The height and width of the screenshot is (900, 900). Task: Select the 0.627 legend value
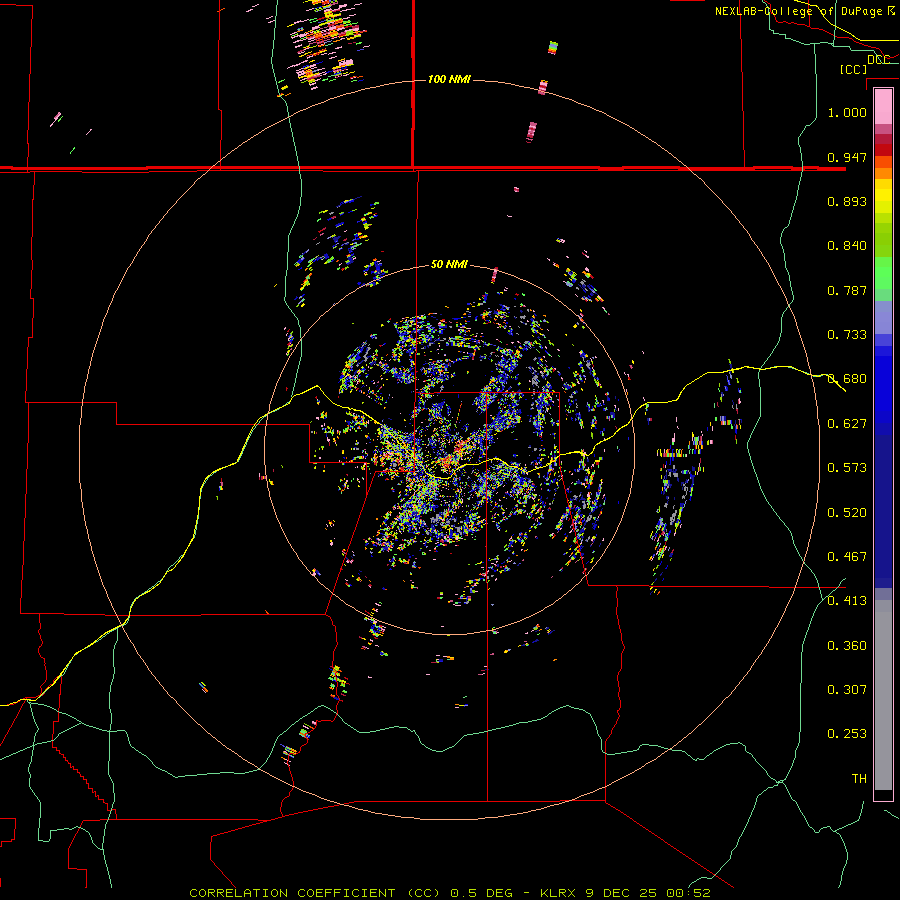pyautogui.click(x=847, y=424)
